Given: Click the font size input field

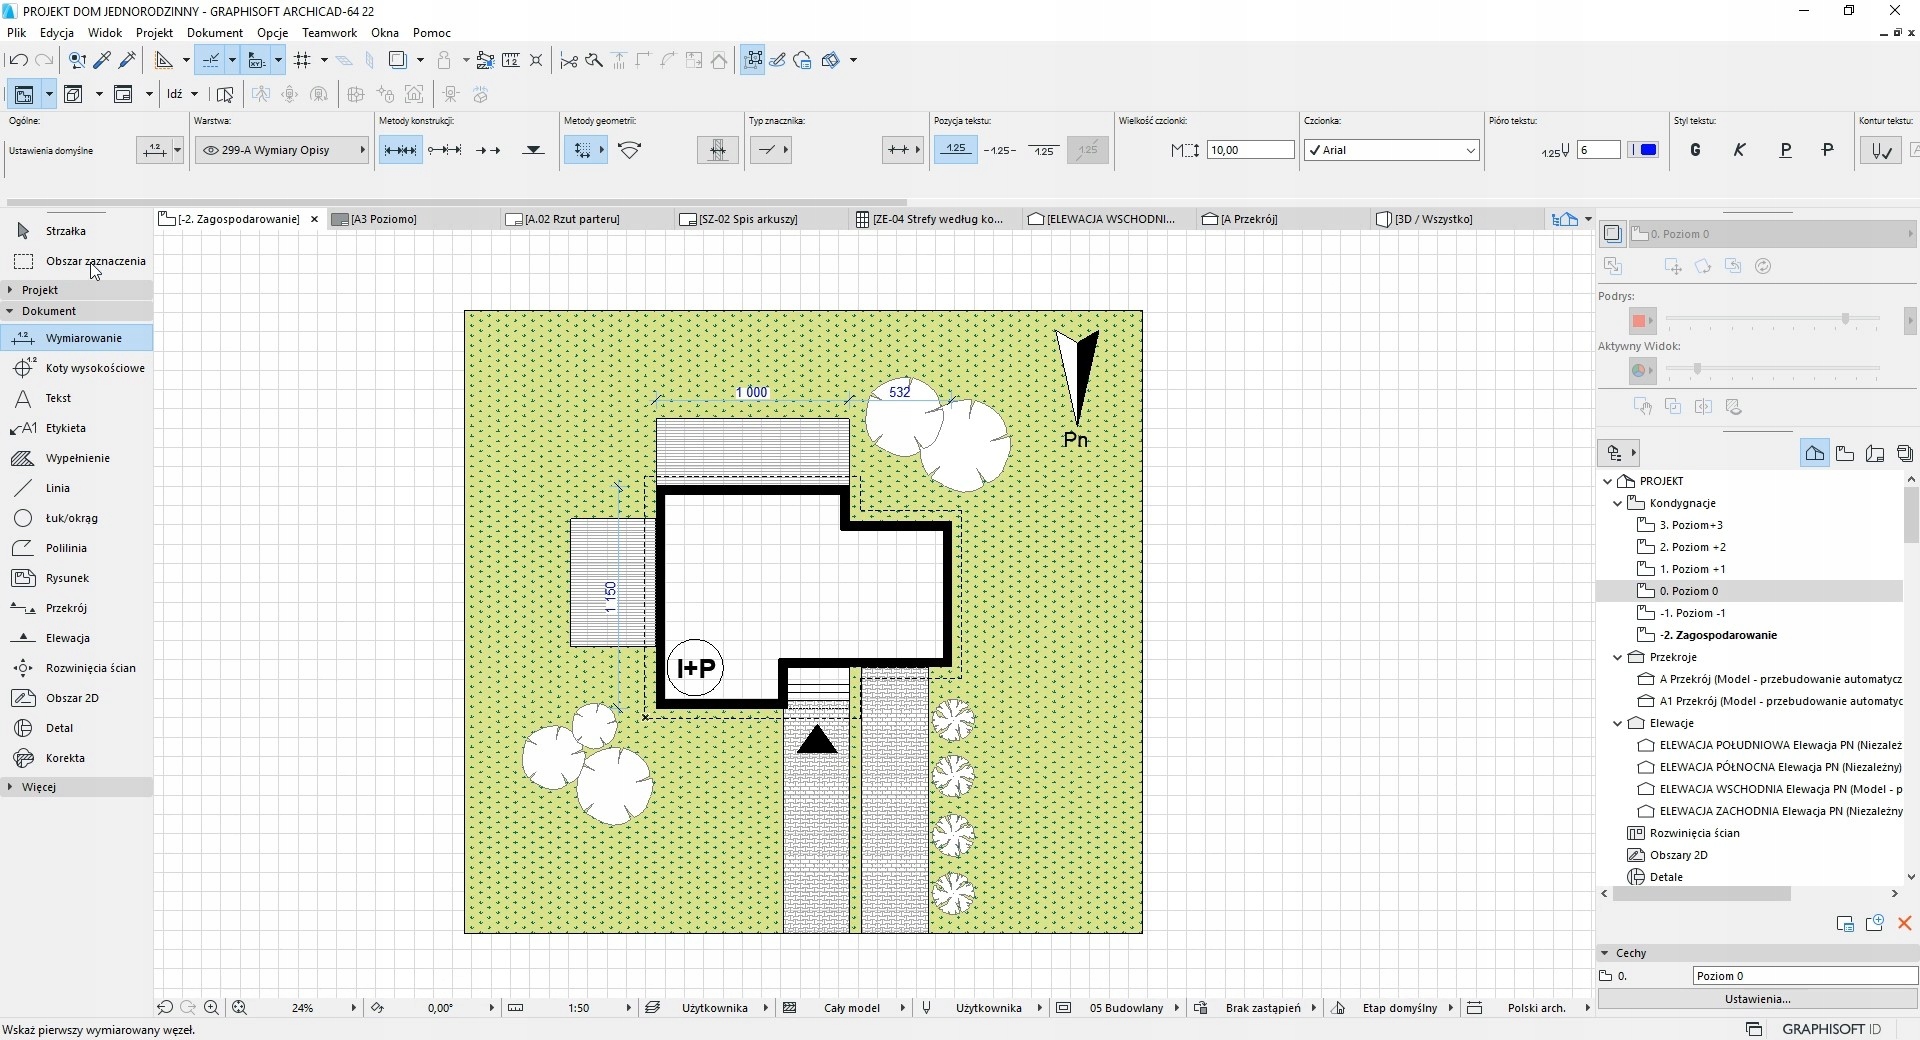Looking at the screenshot, I should click(x=1250, y=150).
